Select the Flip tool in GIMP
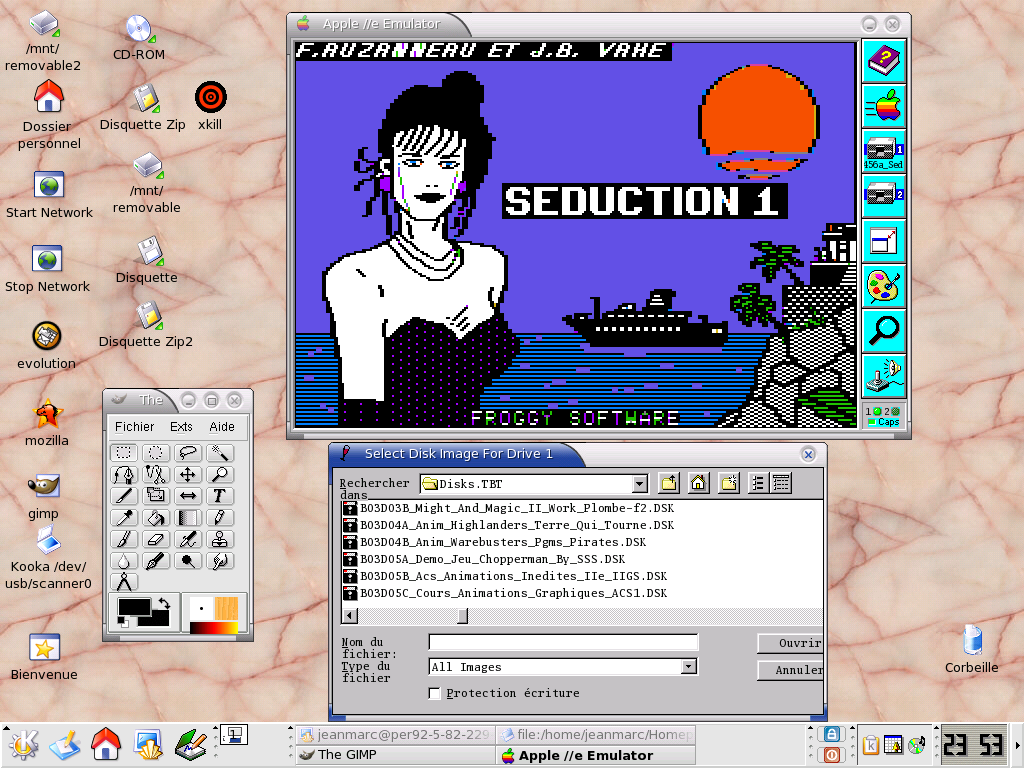This screenshot has width=1024, height=768. tap(187, 496)
